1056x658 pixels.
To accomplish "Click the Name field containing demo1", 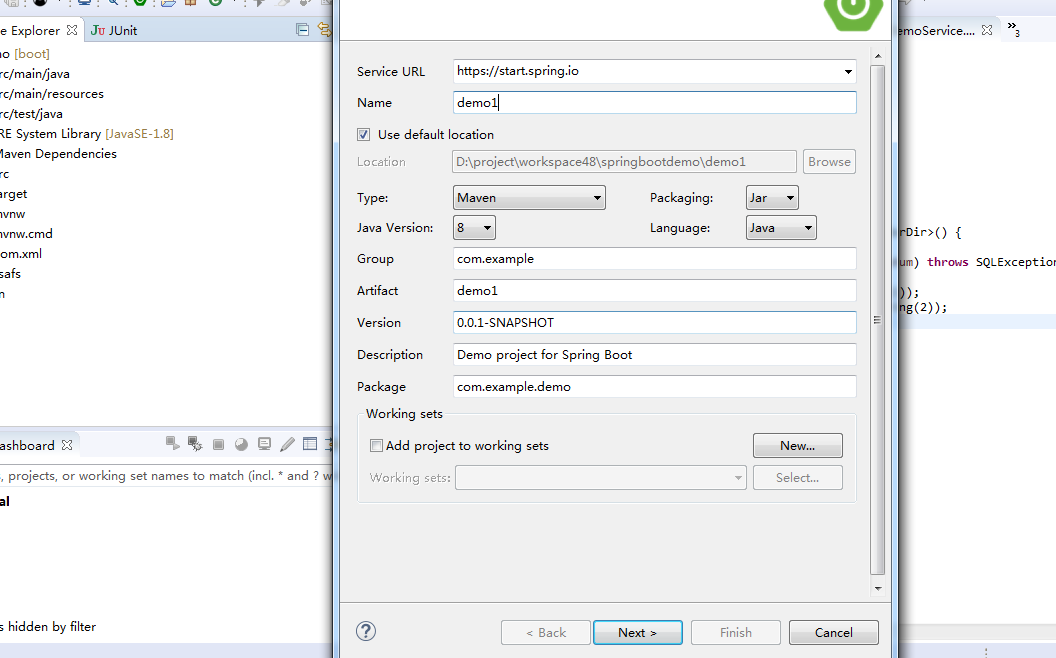I will point(655,102).
